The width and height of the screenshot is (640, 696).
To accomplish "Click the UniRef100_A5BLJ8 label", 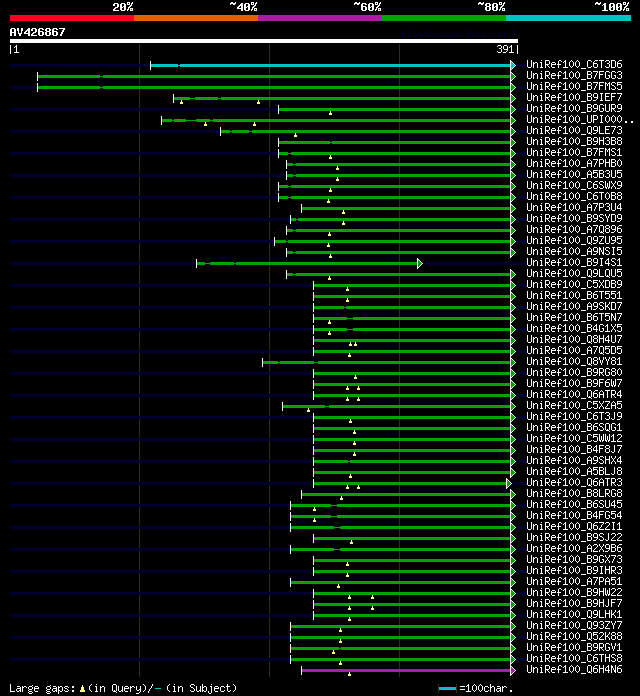I will click(x=574, y=471).
